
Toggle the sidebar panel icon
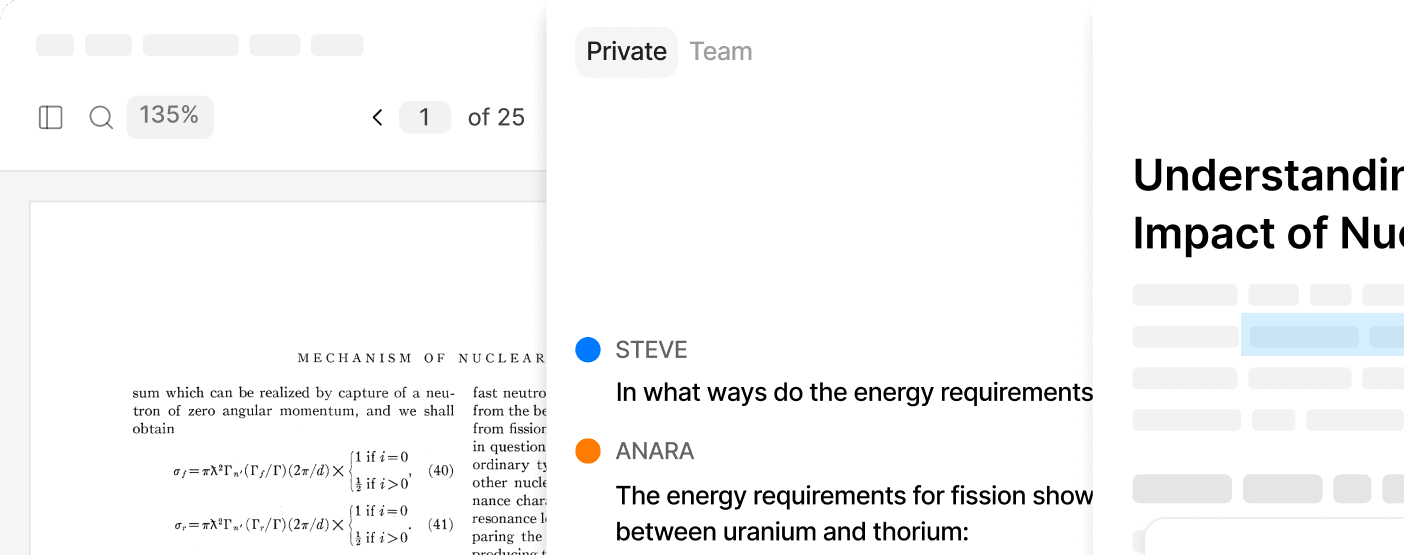pyautogui.click(x=51, y=118)
